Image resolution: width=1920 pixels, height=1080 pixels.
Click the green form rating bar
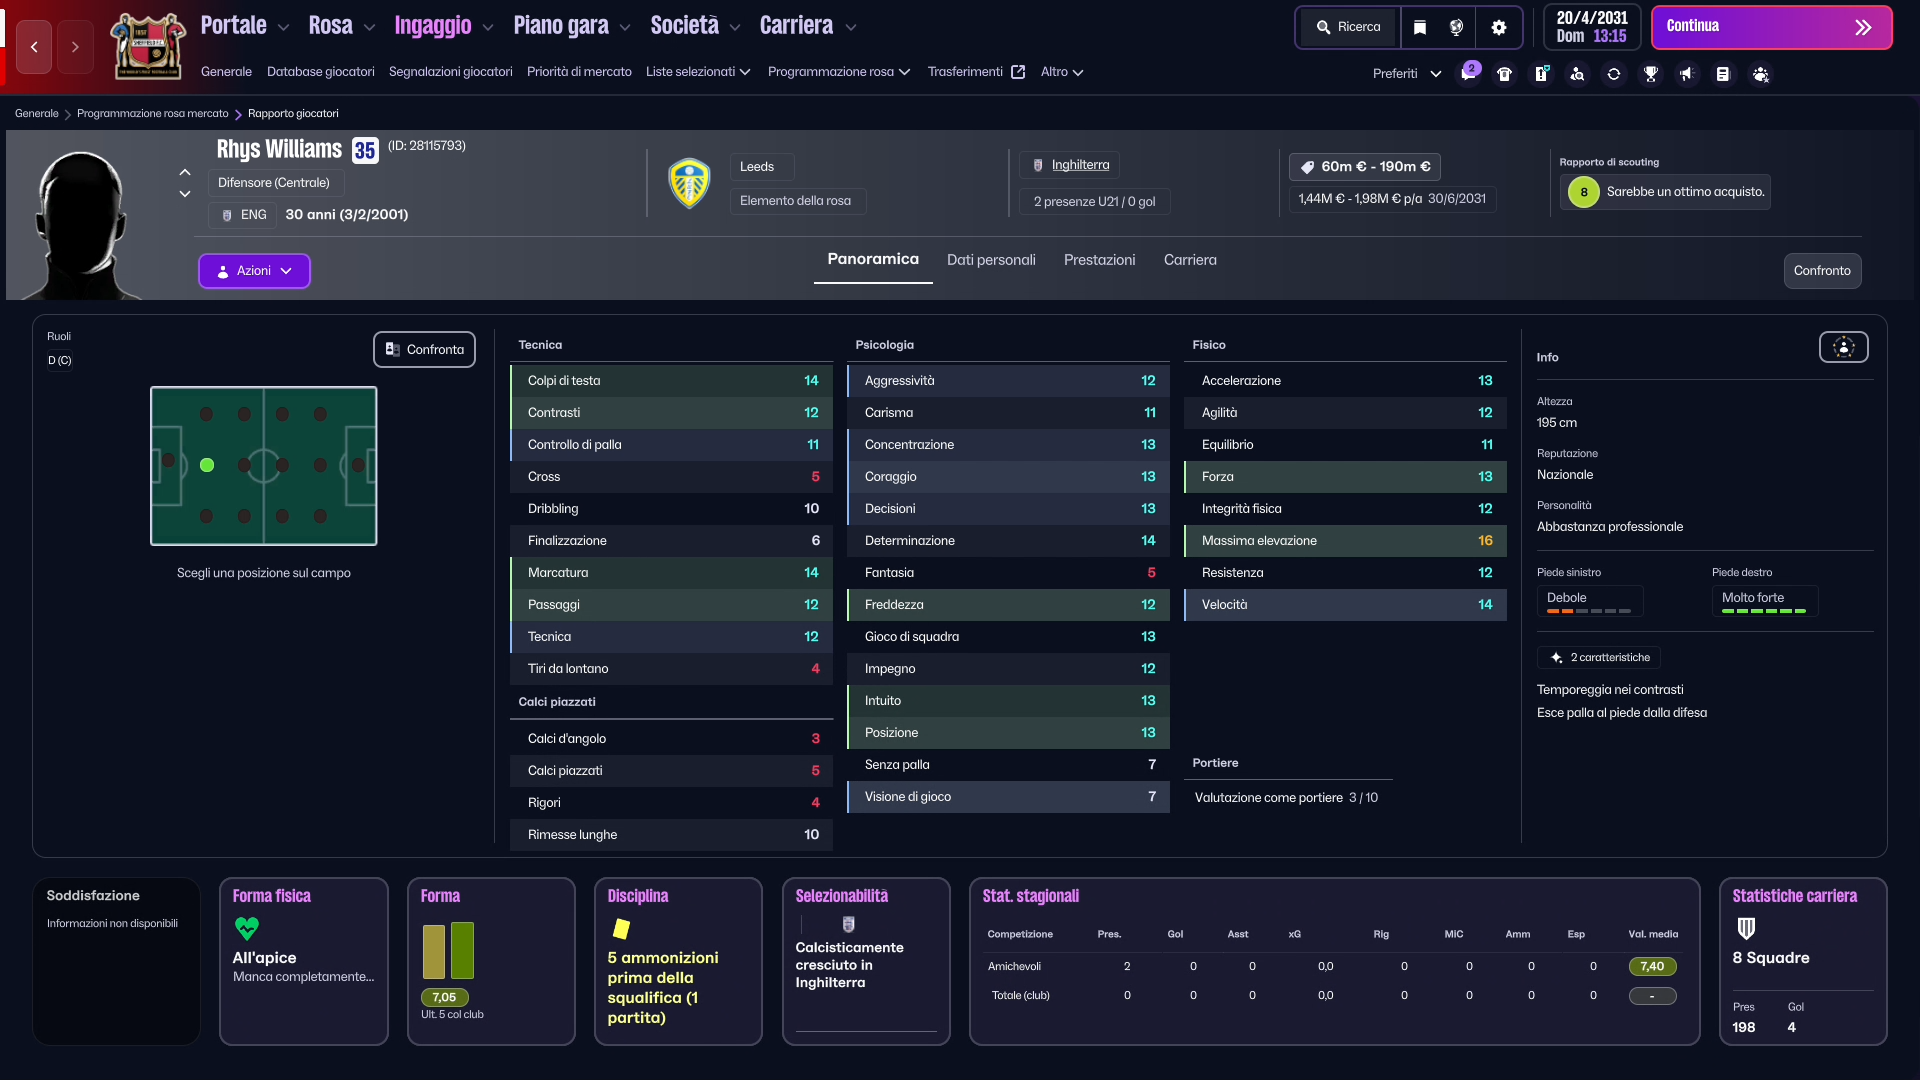click(x=462, y=950)
